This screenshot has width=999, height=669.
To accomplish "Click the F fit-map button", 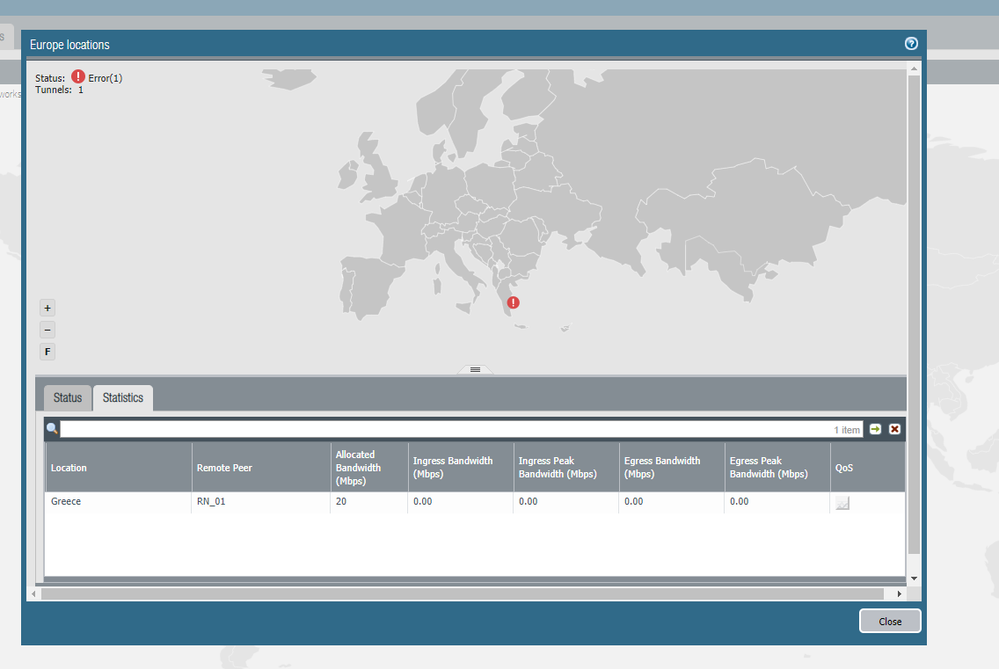I will [x=48, y=352].
